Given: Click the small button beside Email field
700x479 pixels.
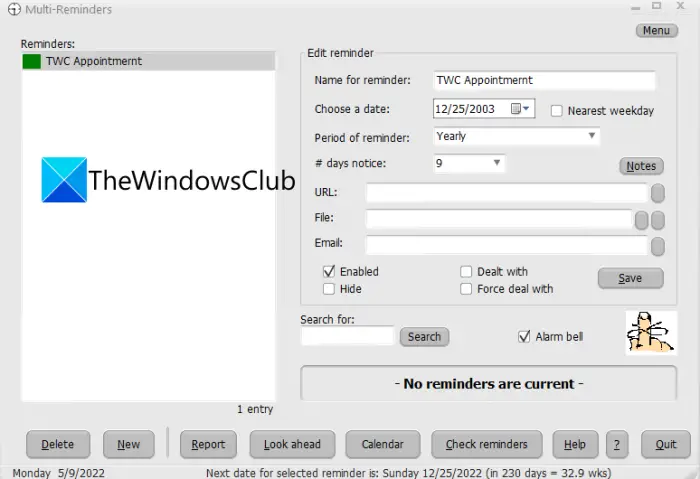Looking at the screenshot, I should tap(658, 246).
